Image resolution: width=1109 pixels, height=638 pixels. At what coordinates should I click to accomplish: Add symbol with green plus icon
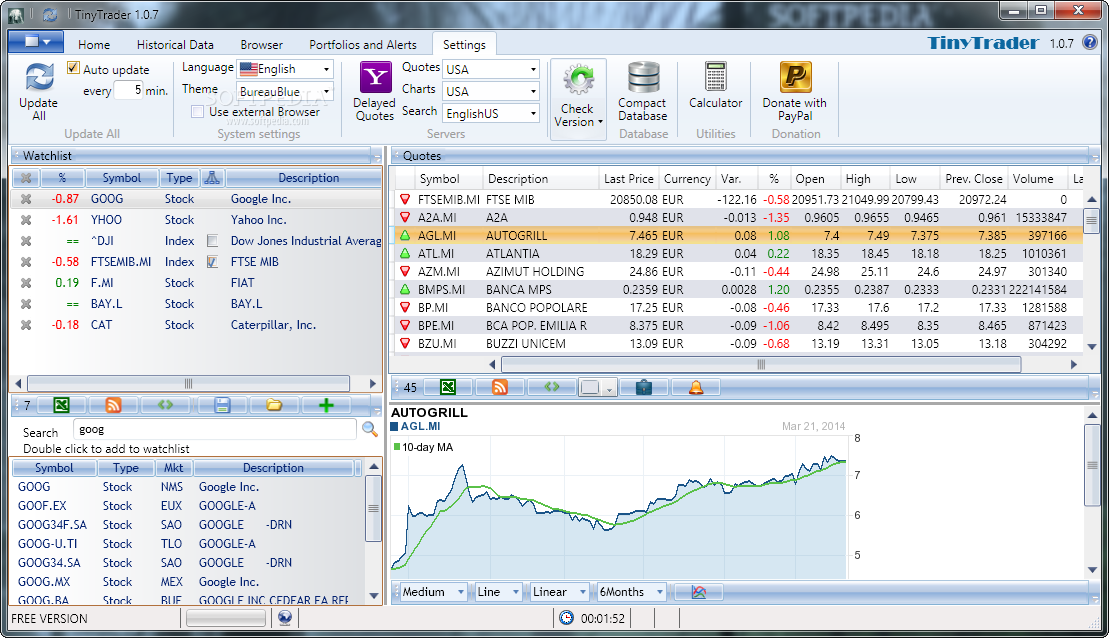(x=326, y=405)
